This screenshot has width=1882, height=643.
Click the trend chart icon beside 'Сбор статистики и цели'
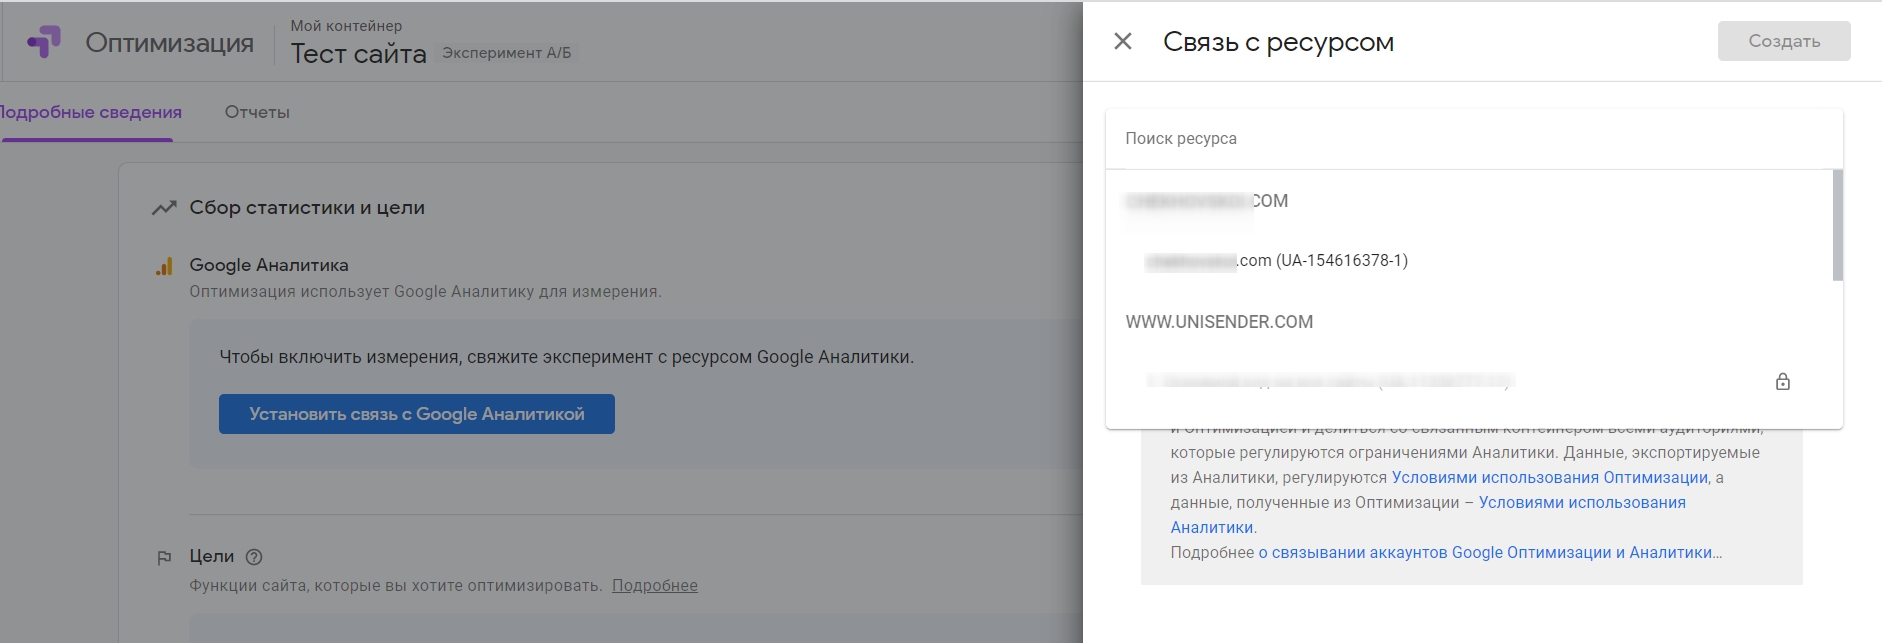click(164, 208)
